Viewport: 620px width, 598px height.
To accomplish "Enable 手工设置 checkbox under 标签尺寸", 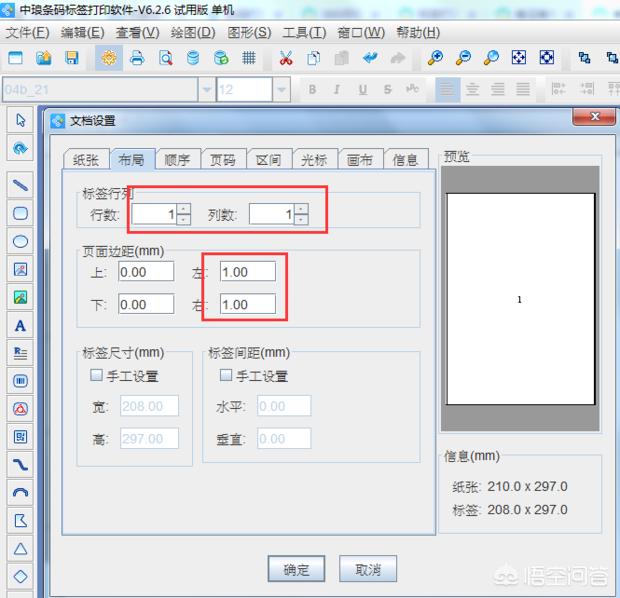I will (97, 376).
